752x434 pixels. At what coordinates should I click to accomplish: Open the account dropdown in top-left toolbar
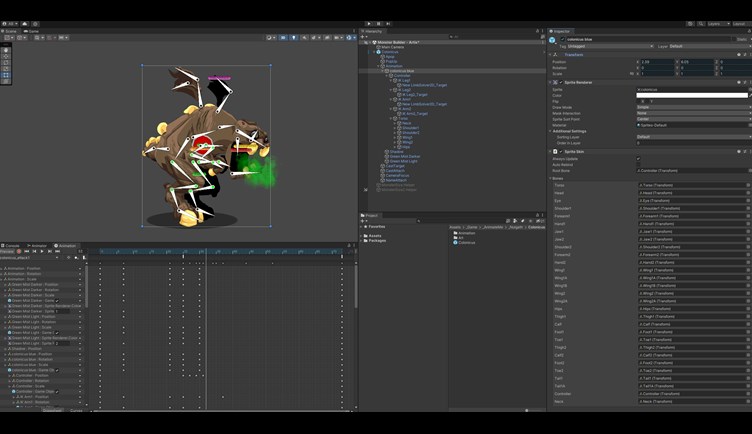click(x=10, y=23)
